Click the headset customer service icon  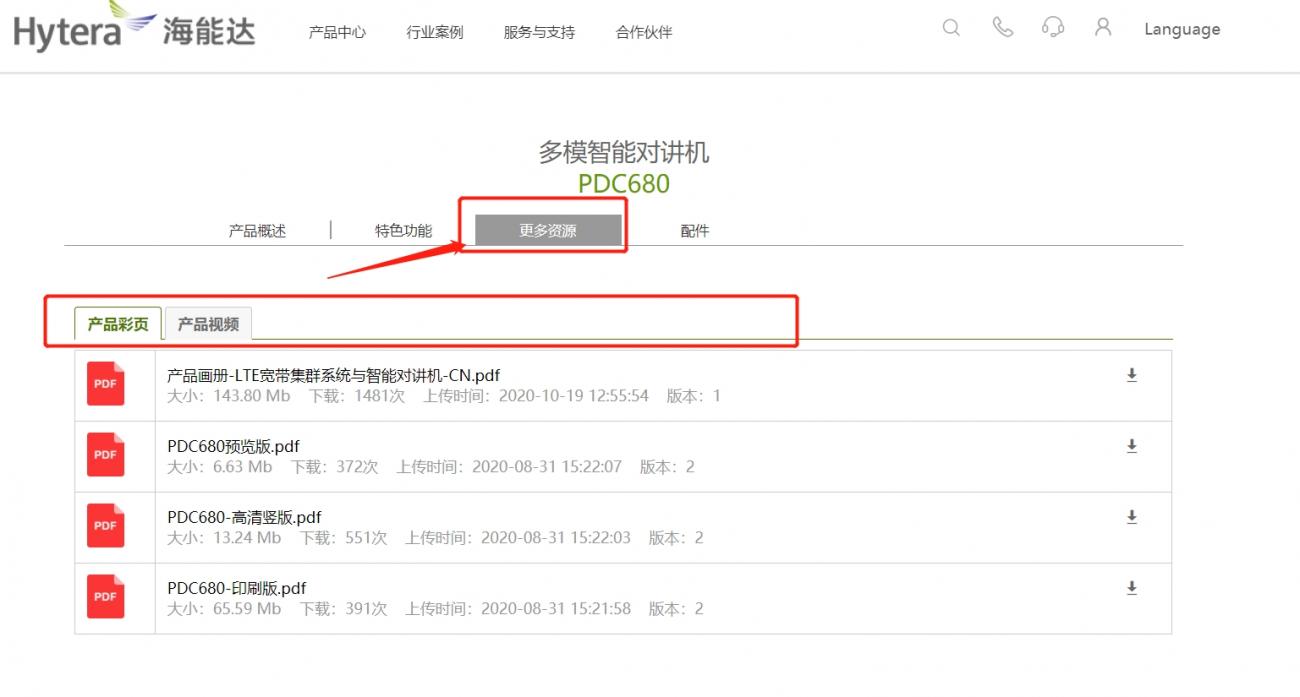point(1053,29)
